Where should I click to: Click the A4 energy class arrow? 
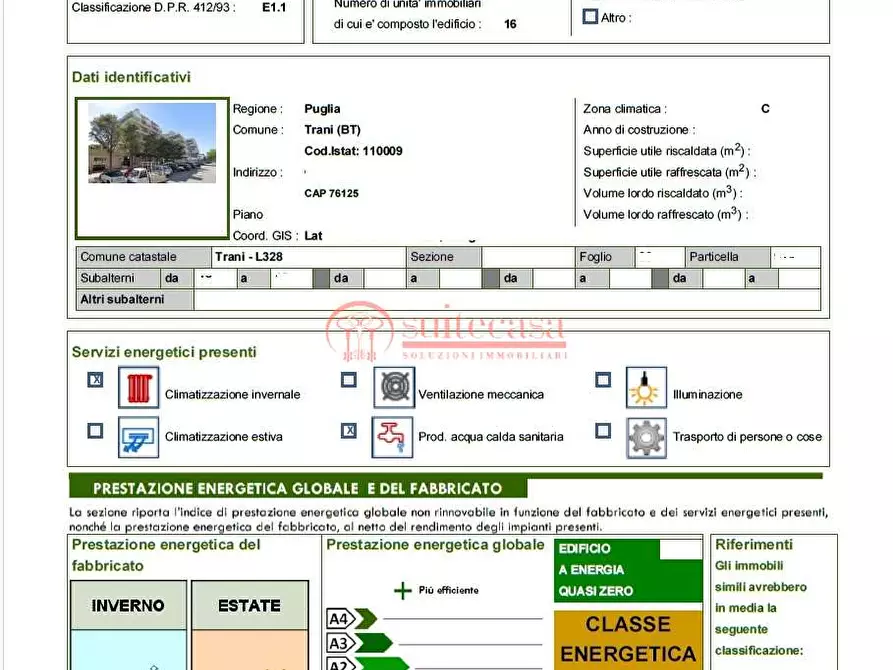tap(348, 620)
